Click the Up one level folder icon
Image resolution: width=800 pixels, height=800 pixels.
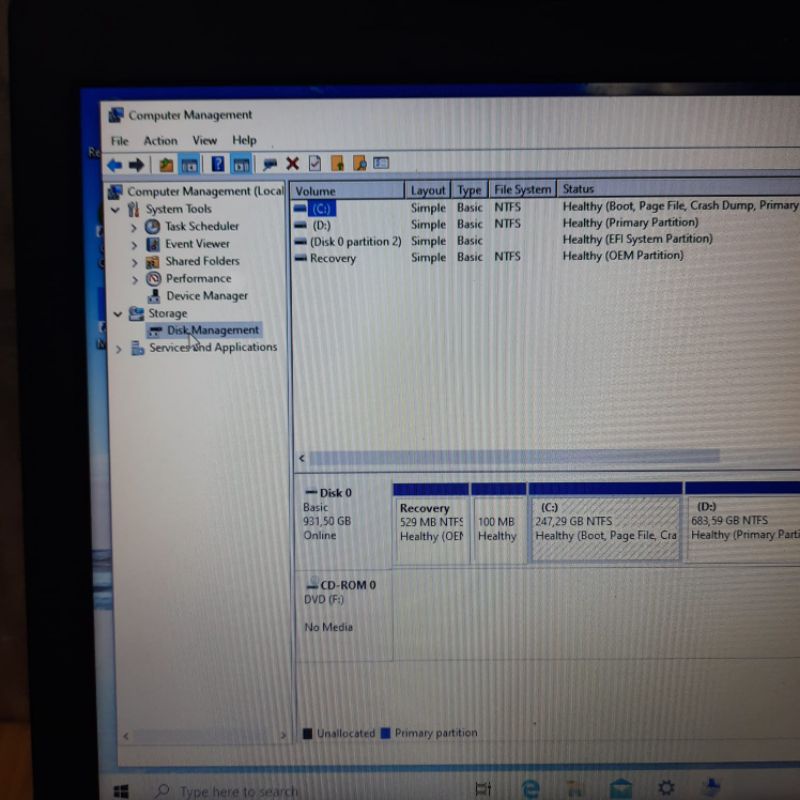[x=165, y=165]
